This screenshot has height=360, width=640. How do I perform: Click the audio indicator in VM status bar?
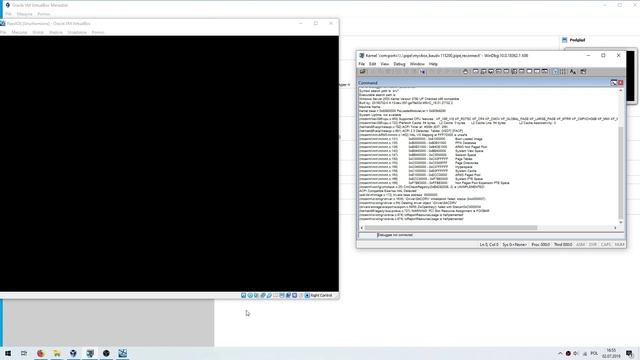tap(256, 296)
